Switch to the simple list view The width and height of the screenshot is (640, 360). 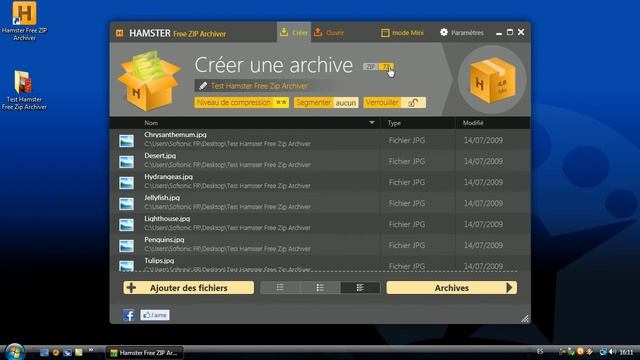point(280,288)
